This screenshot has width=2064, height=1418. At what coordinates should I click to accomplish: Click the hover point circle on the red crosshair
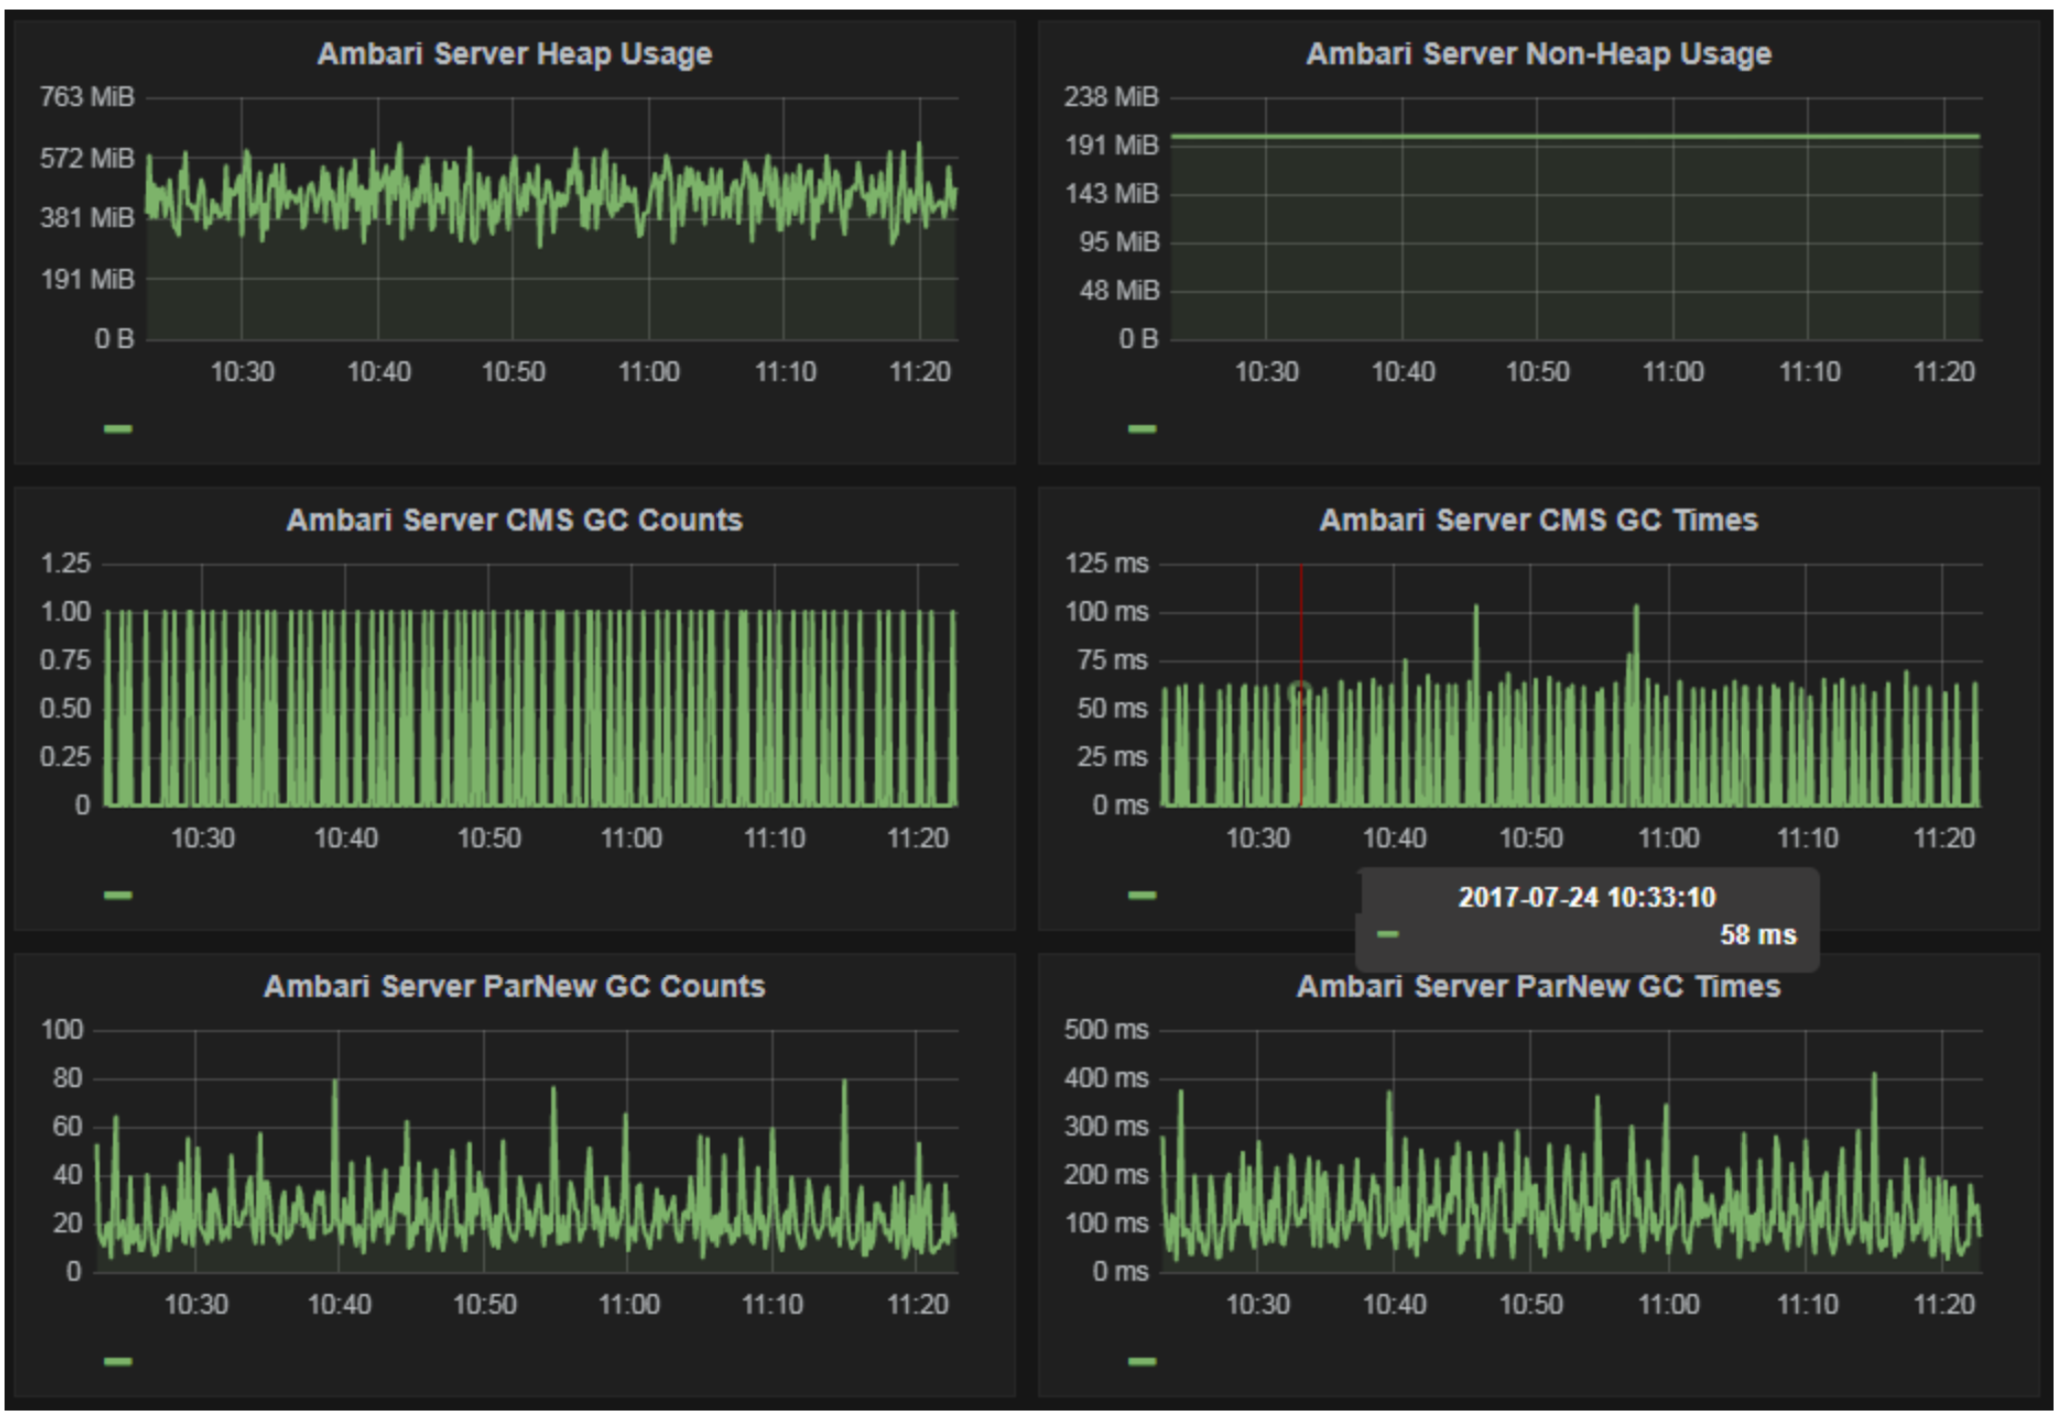click(x=1300, y=691)
